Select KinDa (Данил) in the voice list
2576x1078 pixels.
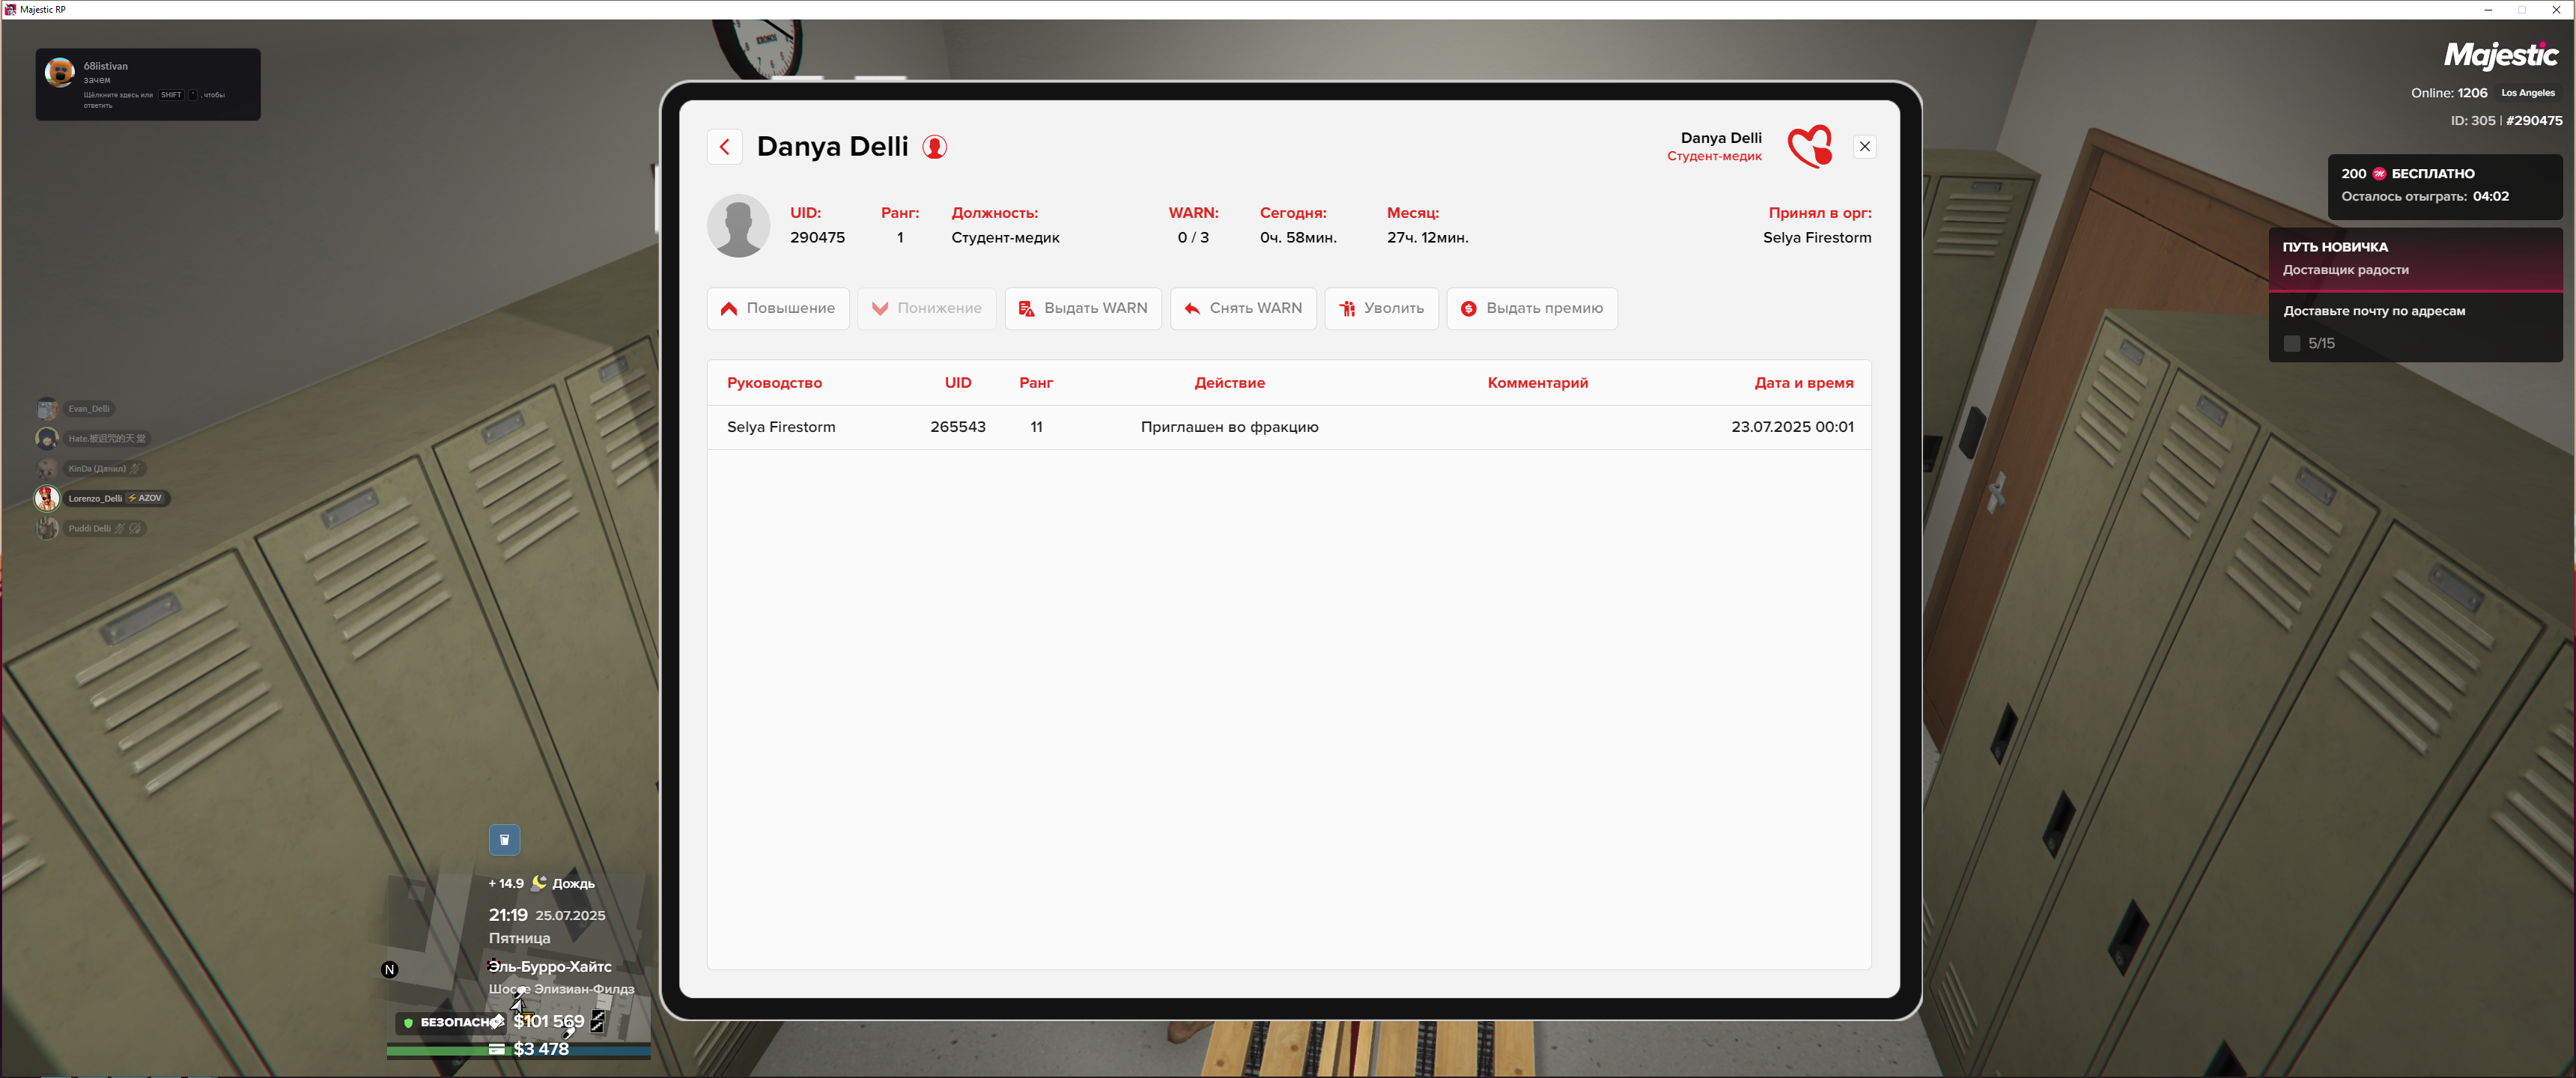90,469
